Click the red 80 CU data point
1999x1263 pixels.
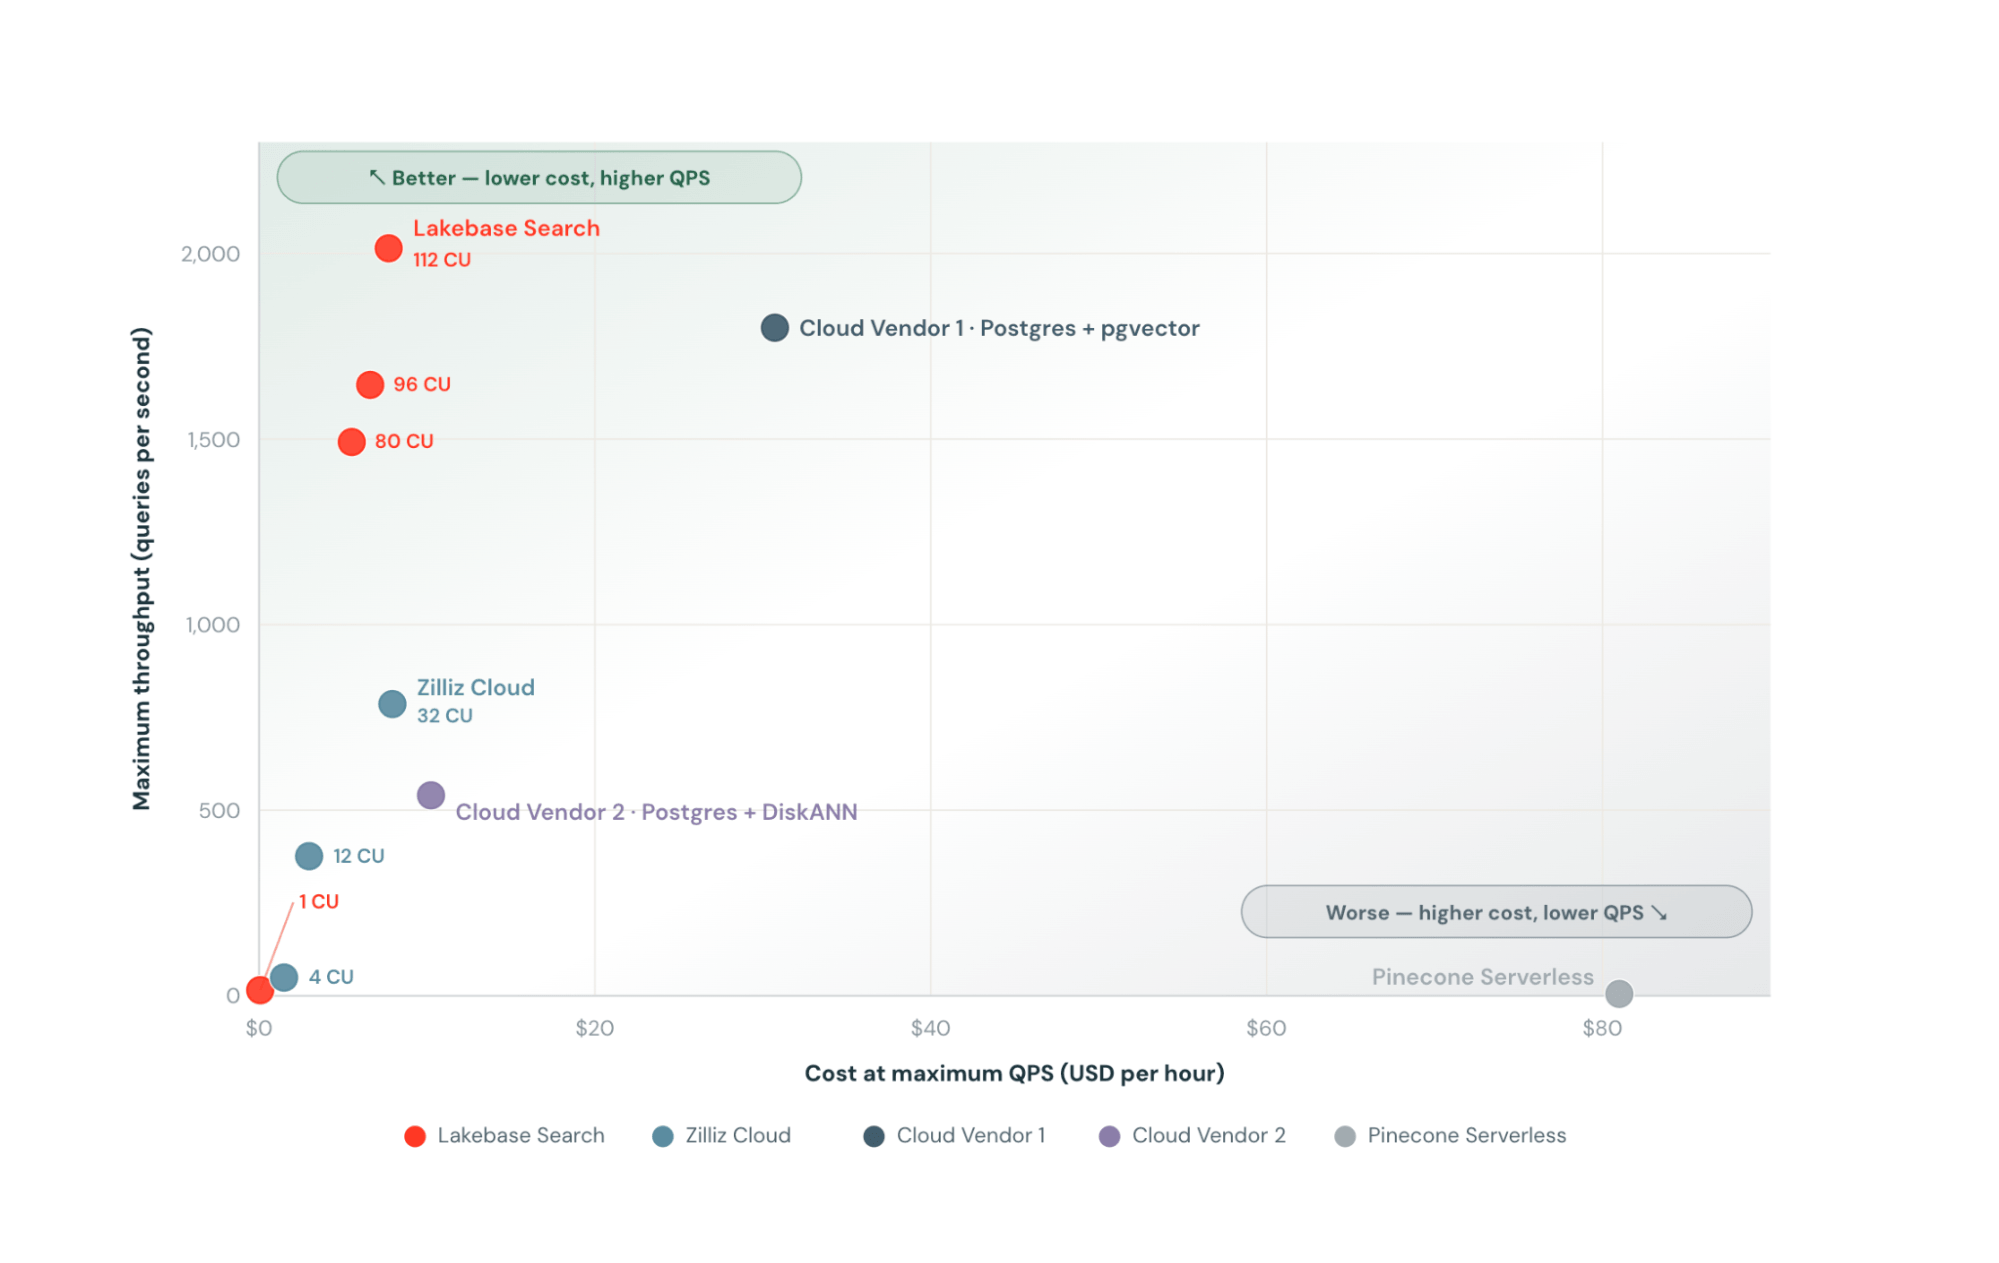(351, 442)
